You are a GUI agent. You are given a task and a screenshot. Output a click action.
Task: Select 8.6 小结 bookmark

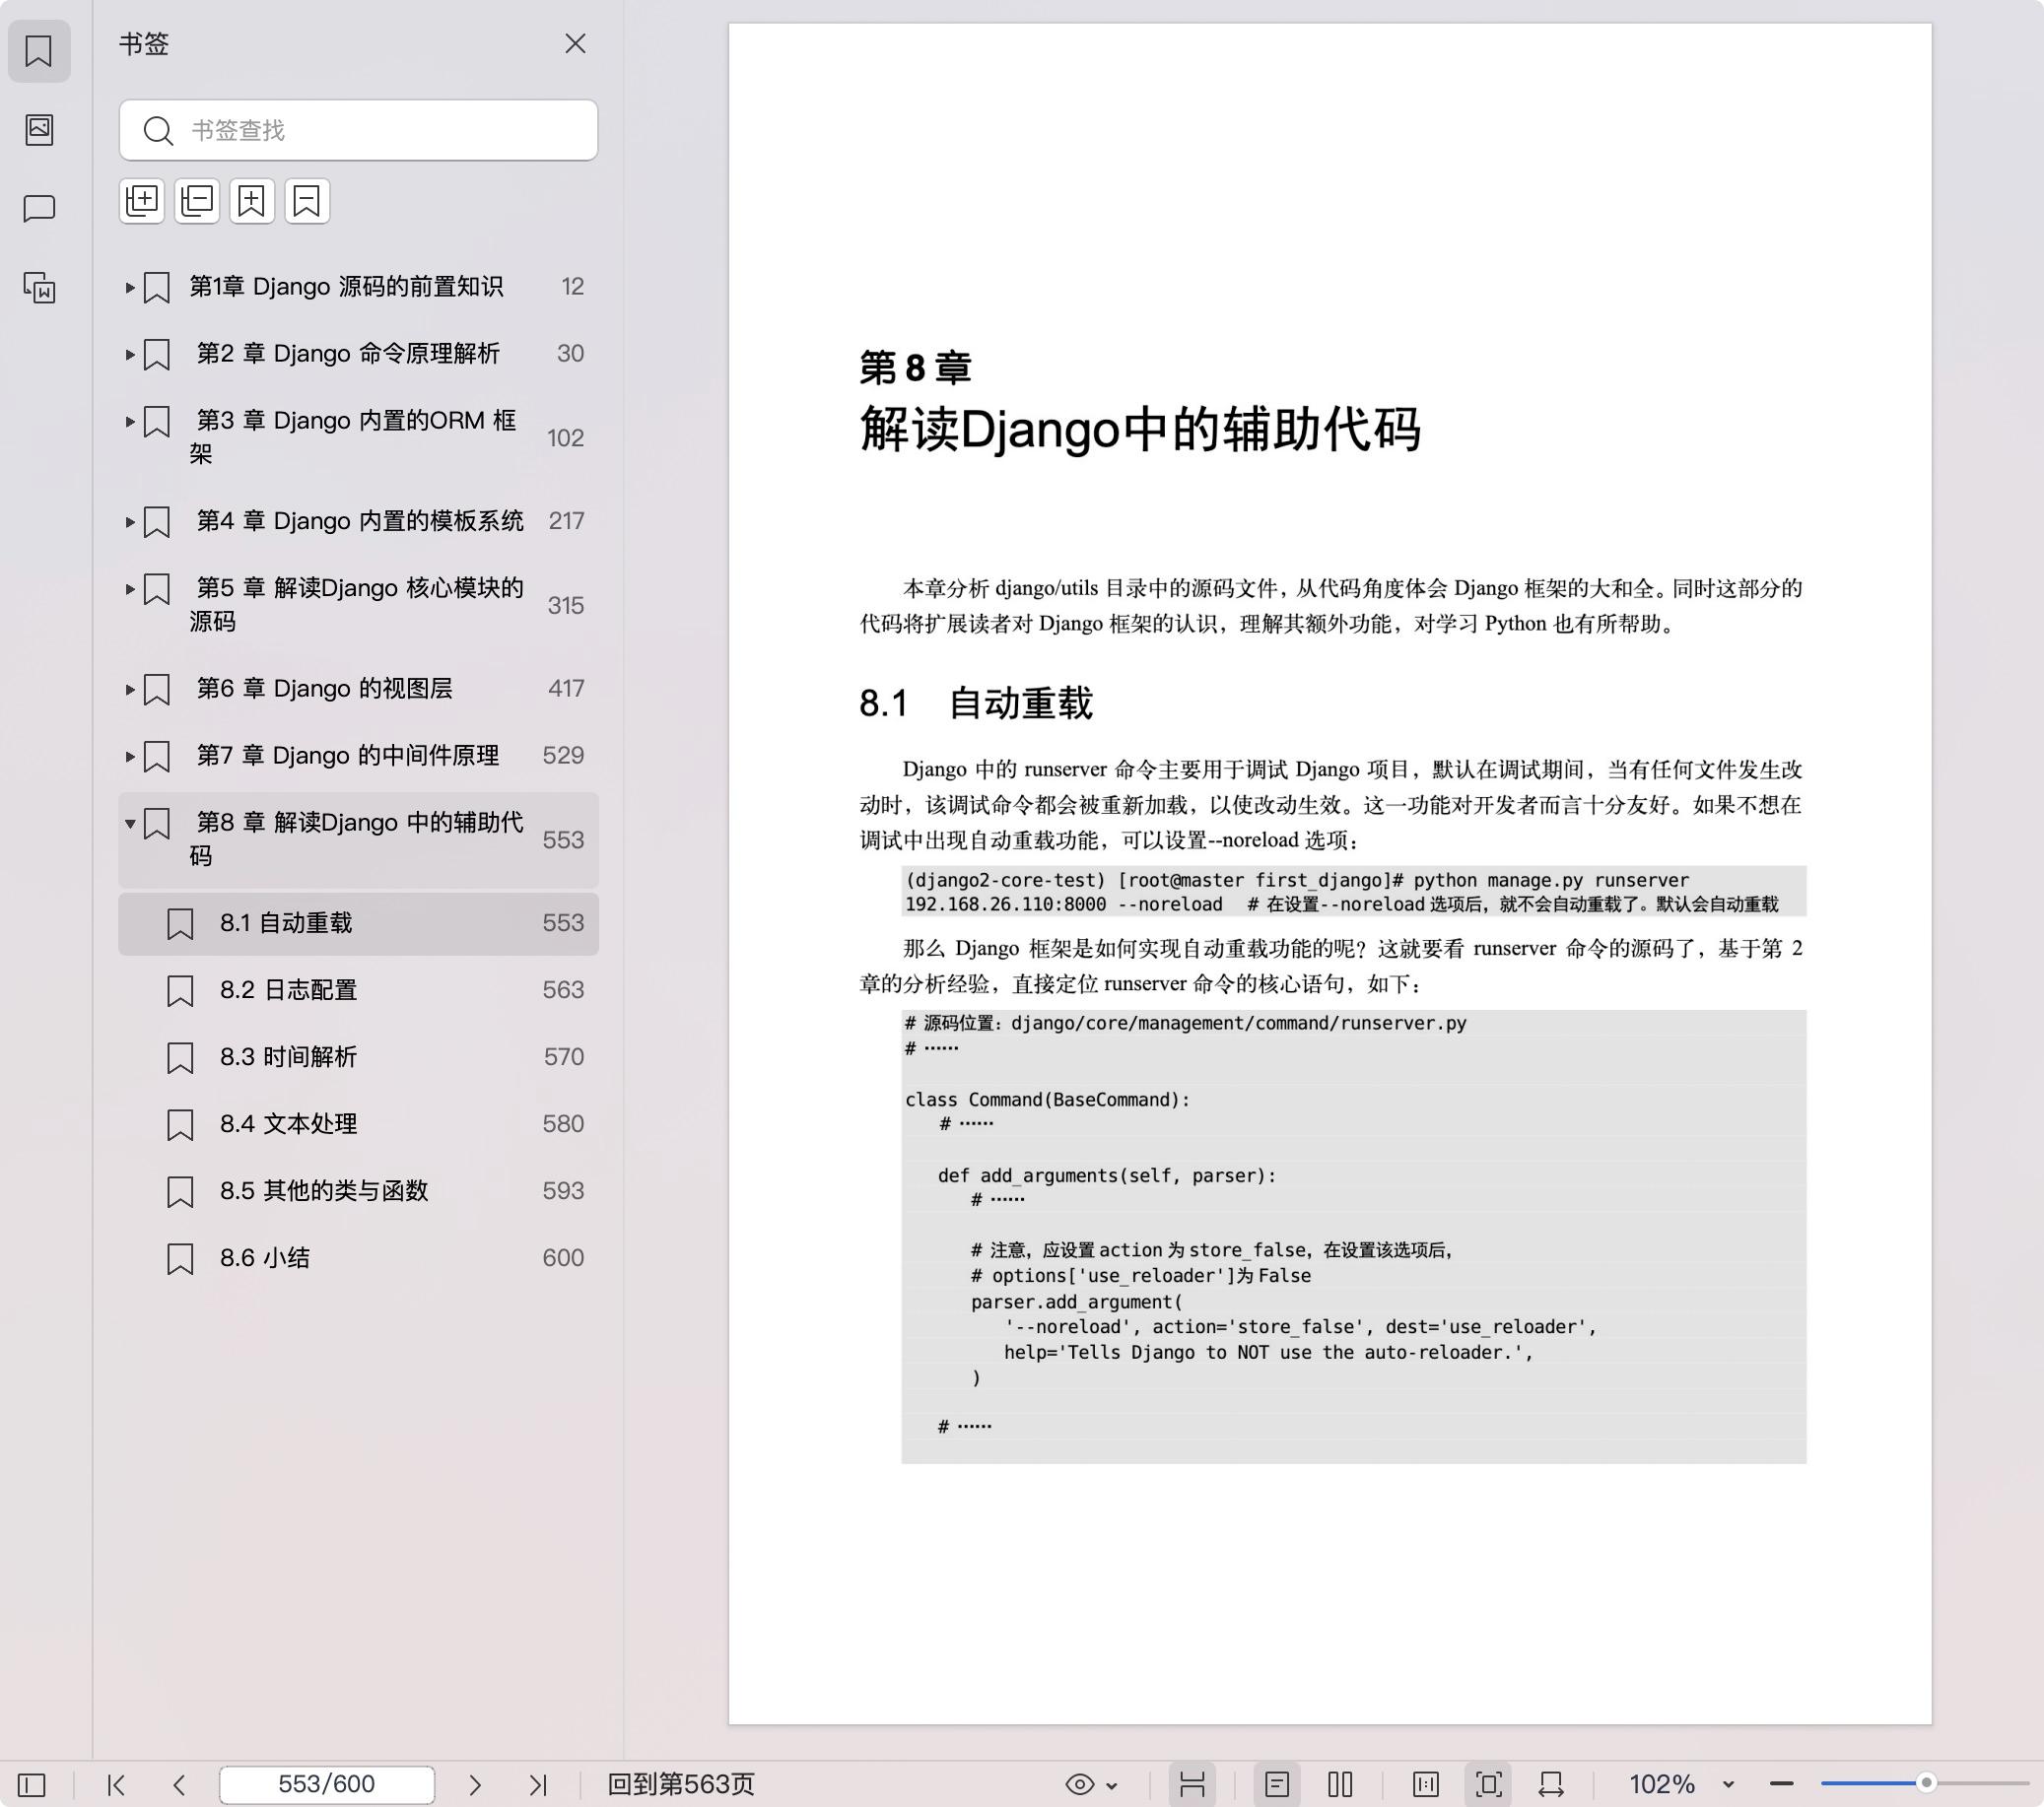(358, 1258)
